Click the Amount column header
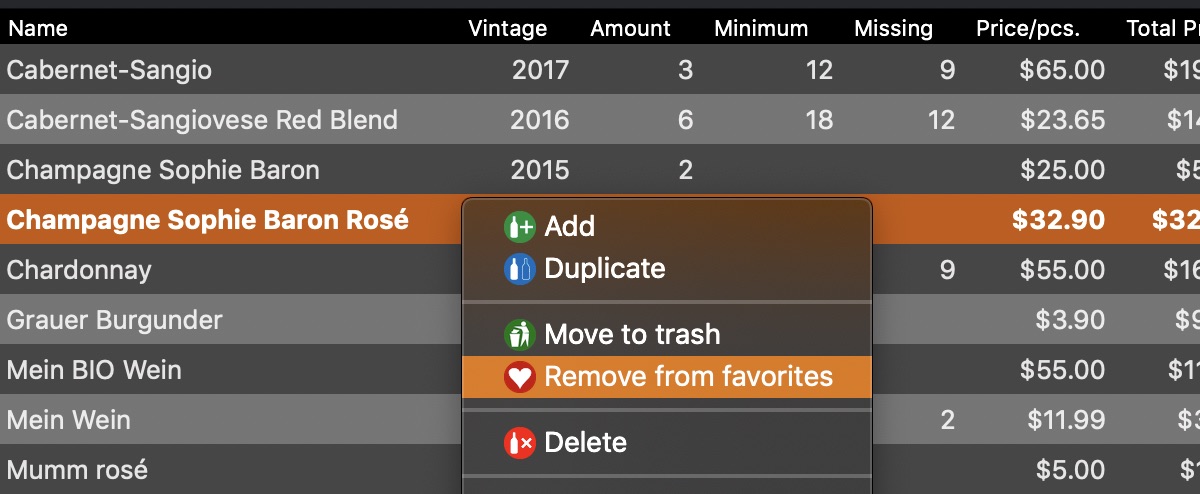The width and height of the screenshot is (1200, 494). coord(631,28)
